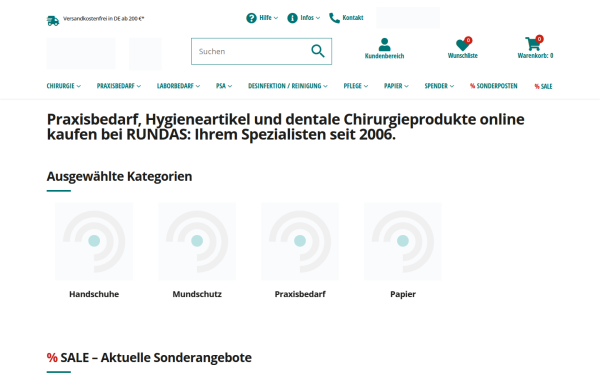Click the Wunschliste label
Image resolution: width=600 pixels, height=375 pixels.
[463, 55]
